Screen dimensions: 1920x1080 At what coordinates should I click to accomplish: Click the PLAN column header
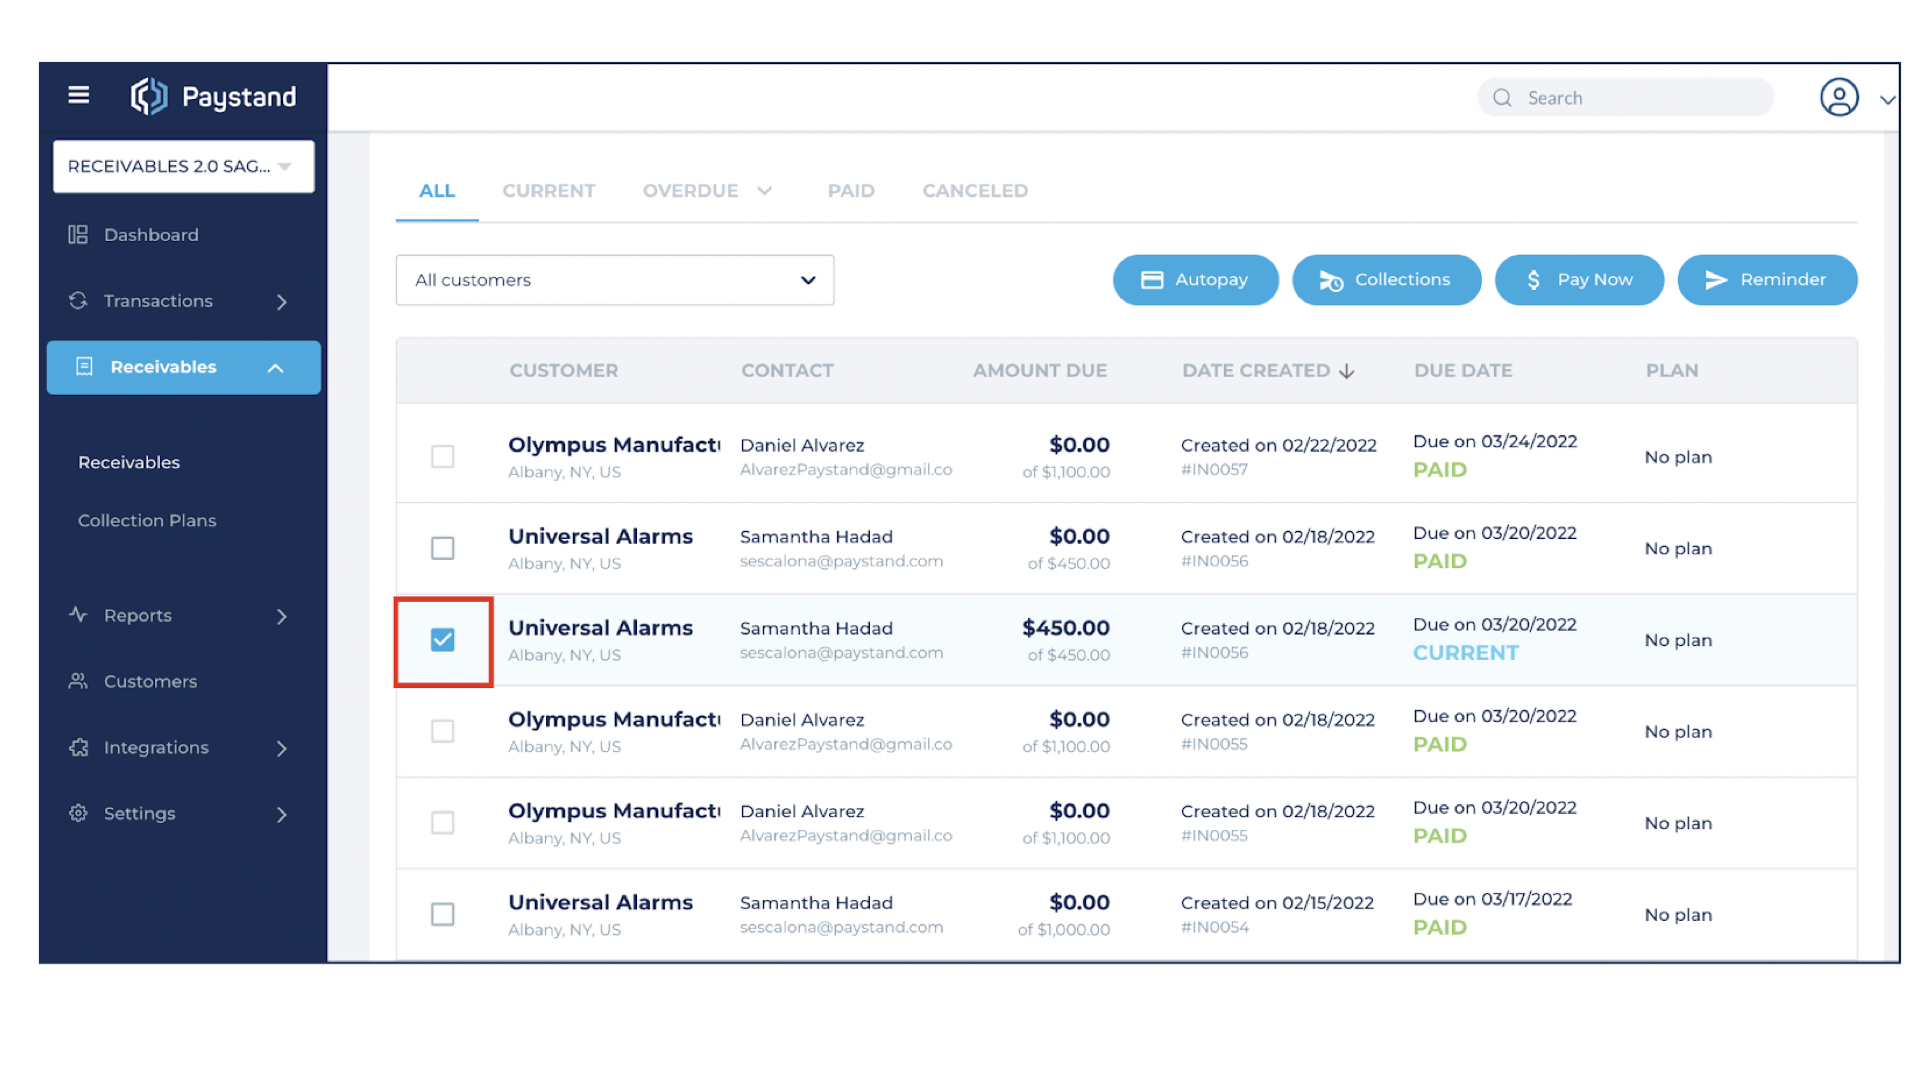click(1672, 371)
